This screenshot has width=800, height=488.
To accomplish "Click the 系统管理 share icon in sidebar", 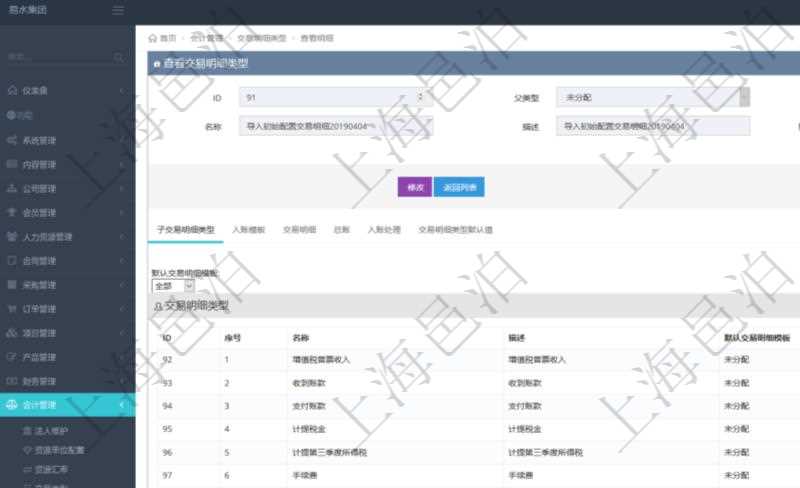I will tap(12, 140).
